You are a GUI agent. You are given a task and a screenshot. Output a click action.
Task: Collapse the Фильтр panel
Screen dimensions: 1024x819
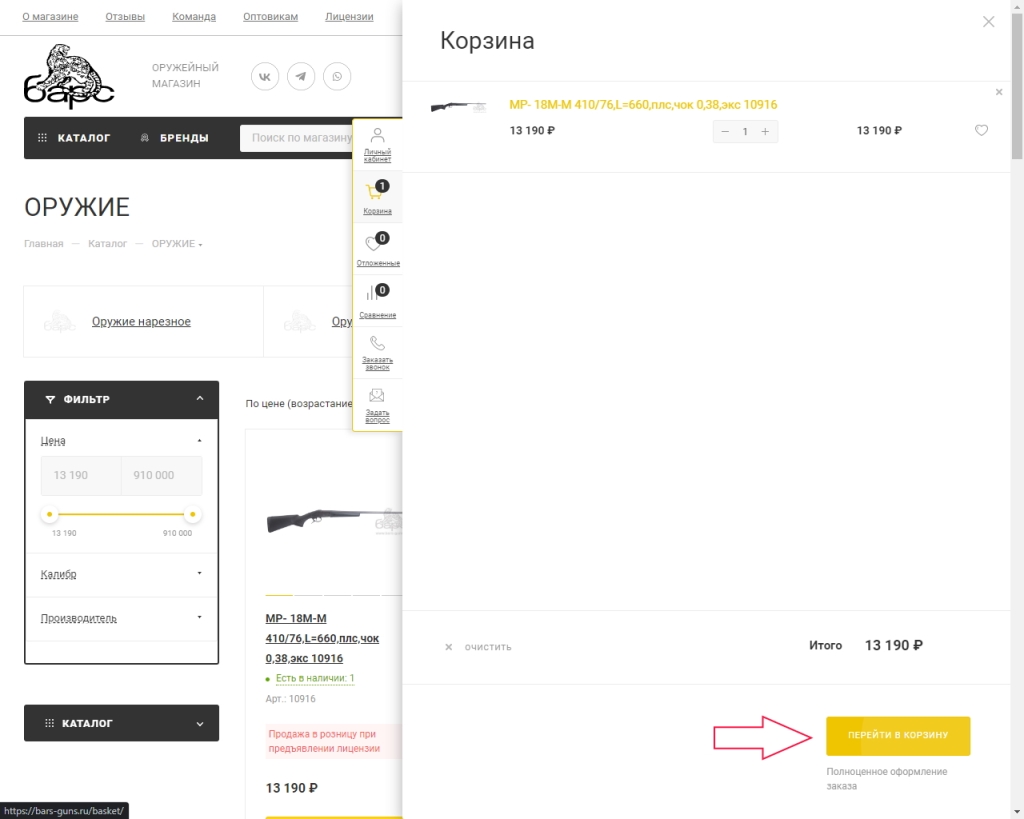200,399
